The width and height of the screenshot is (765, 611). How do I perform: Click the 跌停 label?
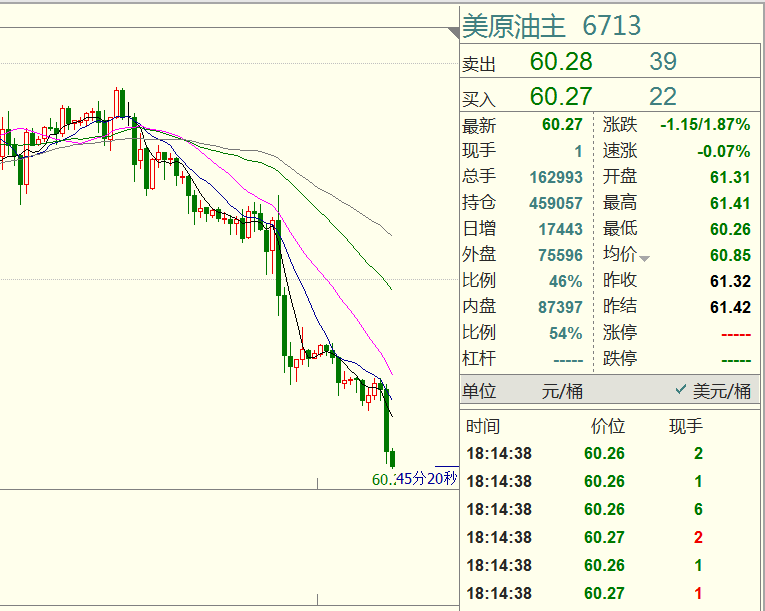tap(620, 358)
